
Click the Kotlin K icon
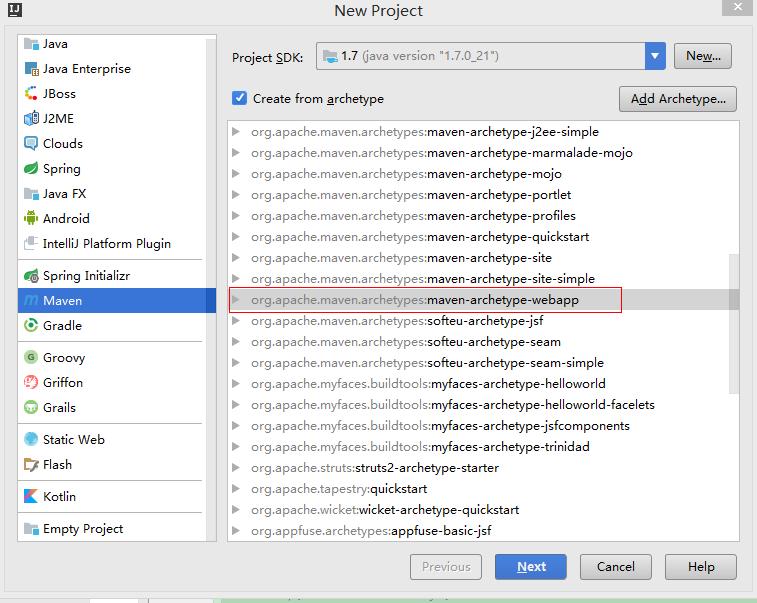[x=31, y=496]
